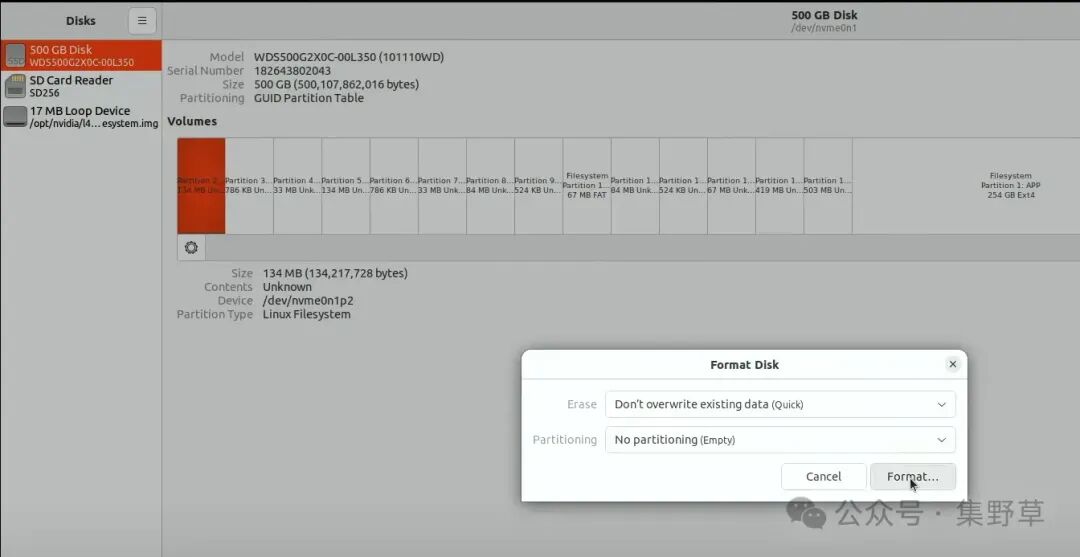Image resolution: width=1080 pixels, height=557 pixels.
Task: Select Partition 8 84 MB block
Action: coord(490,186)
